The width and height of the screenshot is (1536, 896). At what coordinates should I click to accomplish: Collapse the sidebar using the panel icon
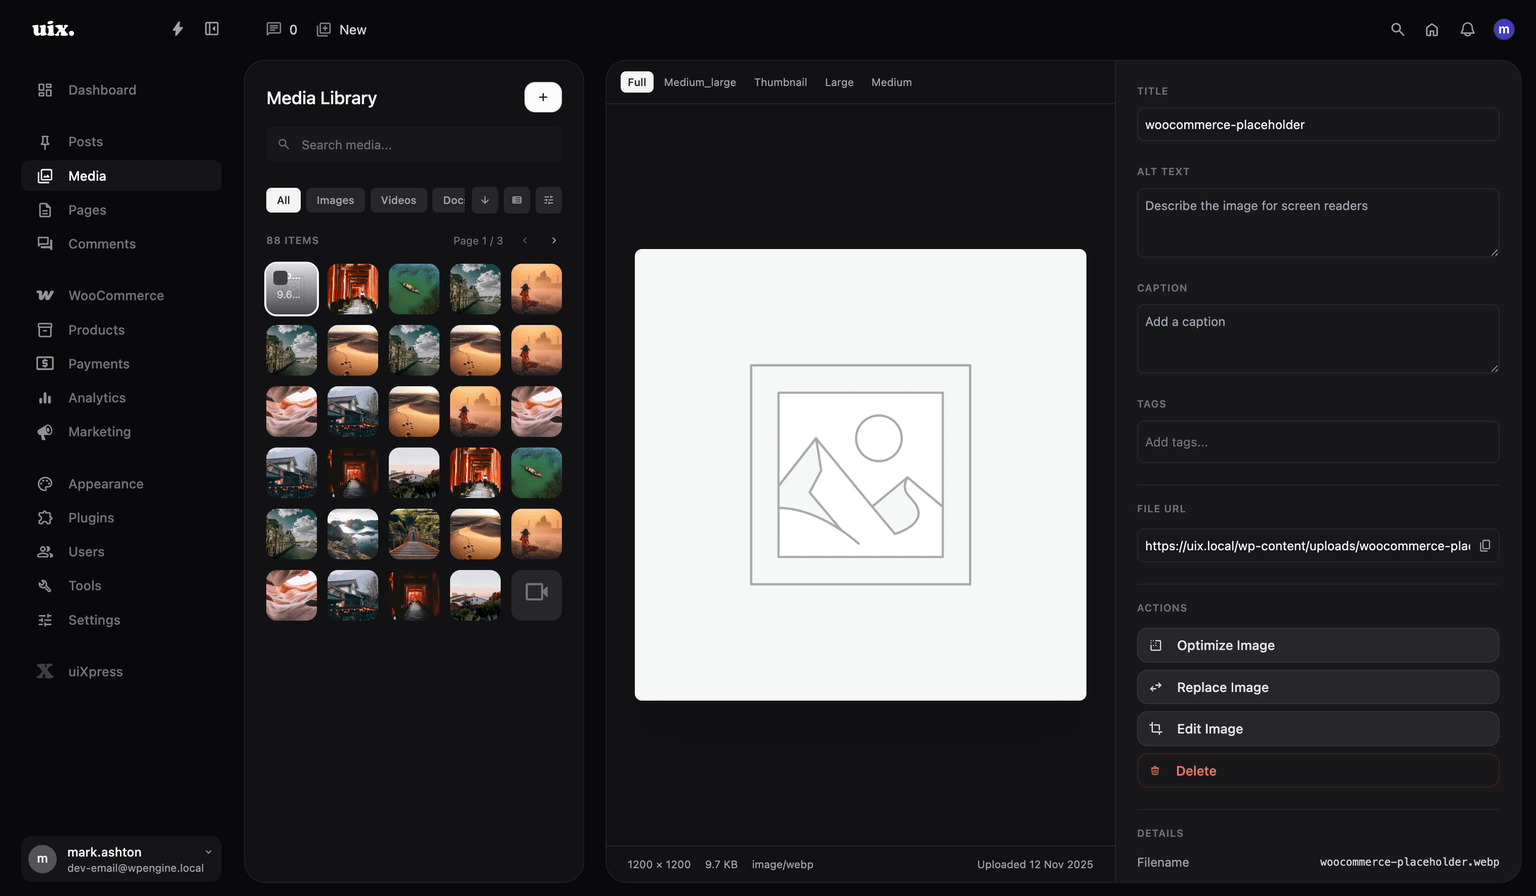[x=212, y=29]
